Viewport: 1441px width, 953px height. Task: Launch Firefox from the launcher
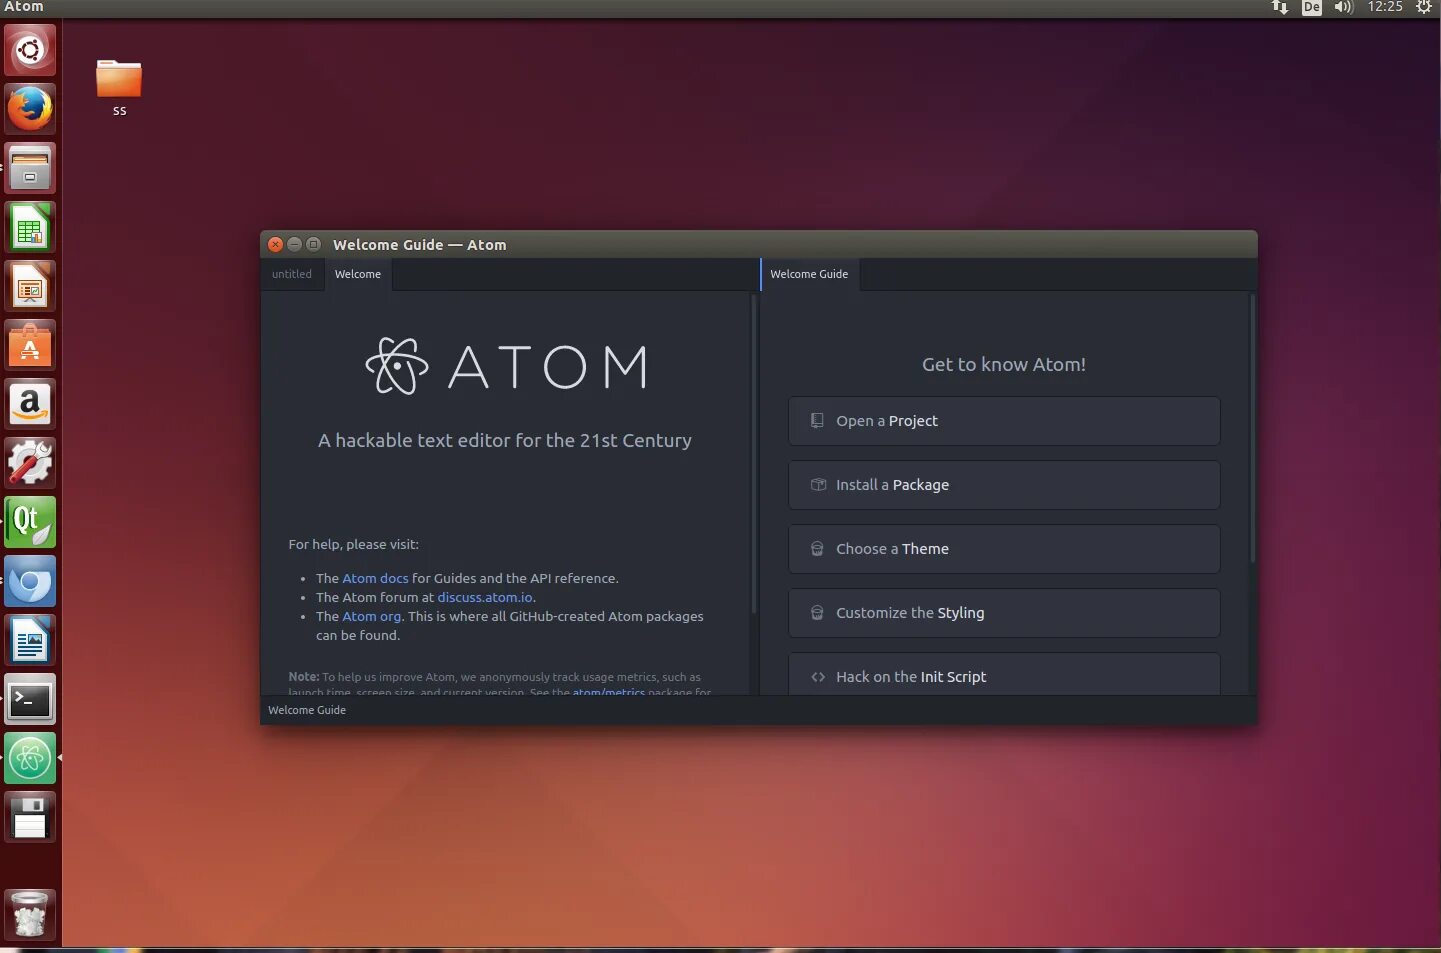click(x=29, y=109)
